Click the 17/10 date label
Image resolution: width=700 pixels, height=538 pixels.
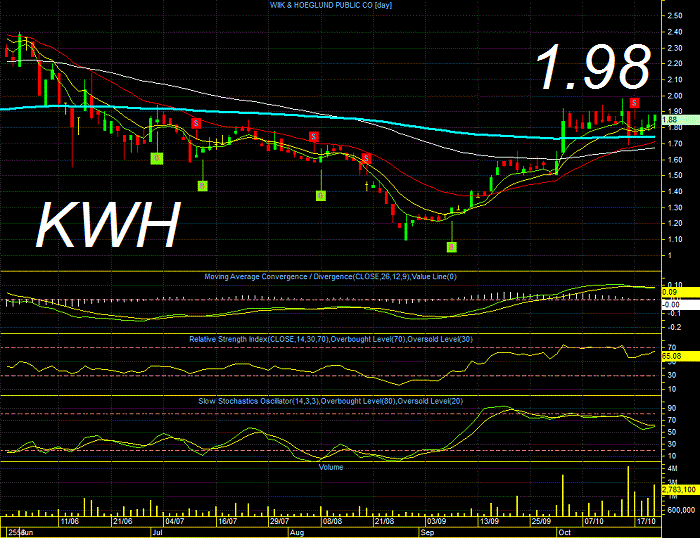click(x=646, y=521)
